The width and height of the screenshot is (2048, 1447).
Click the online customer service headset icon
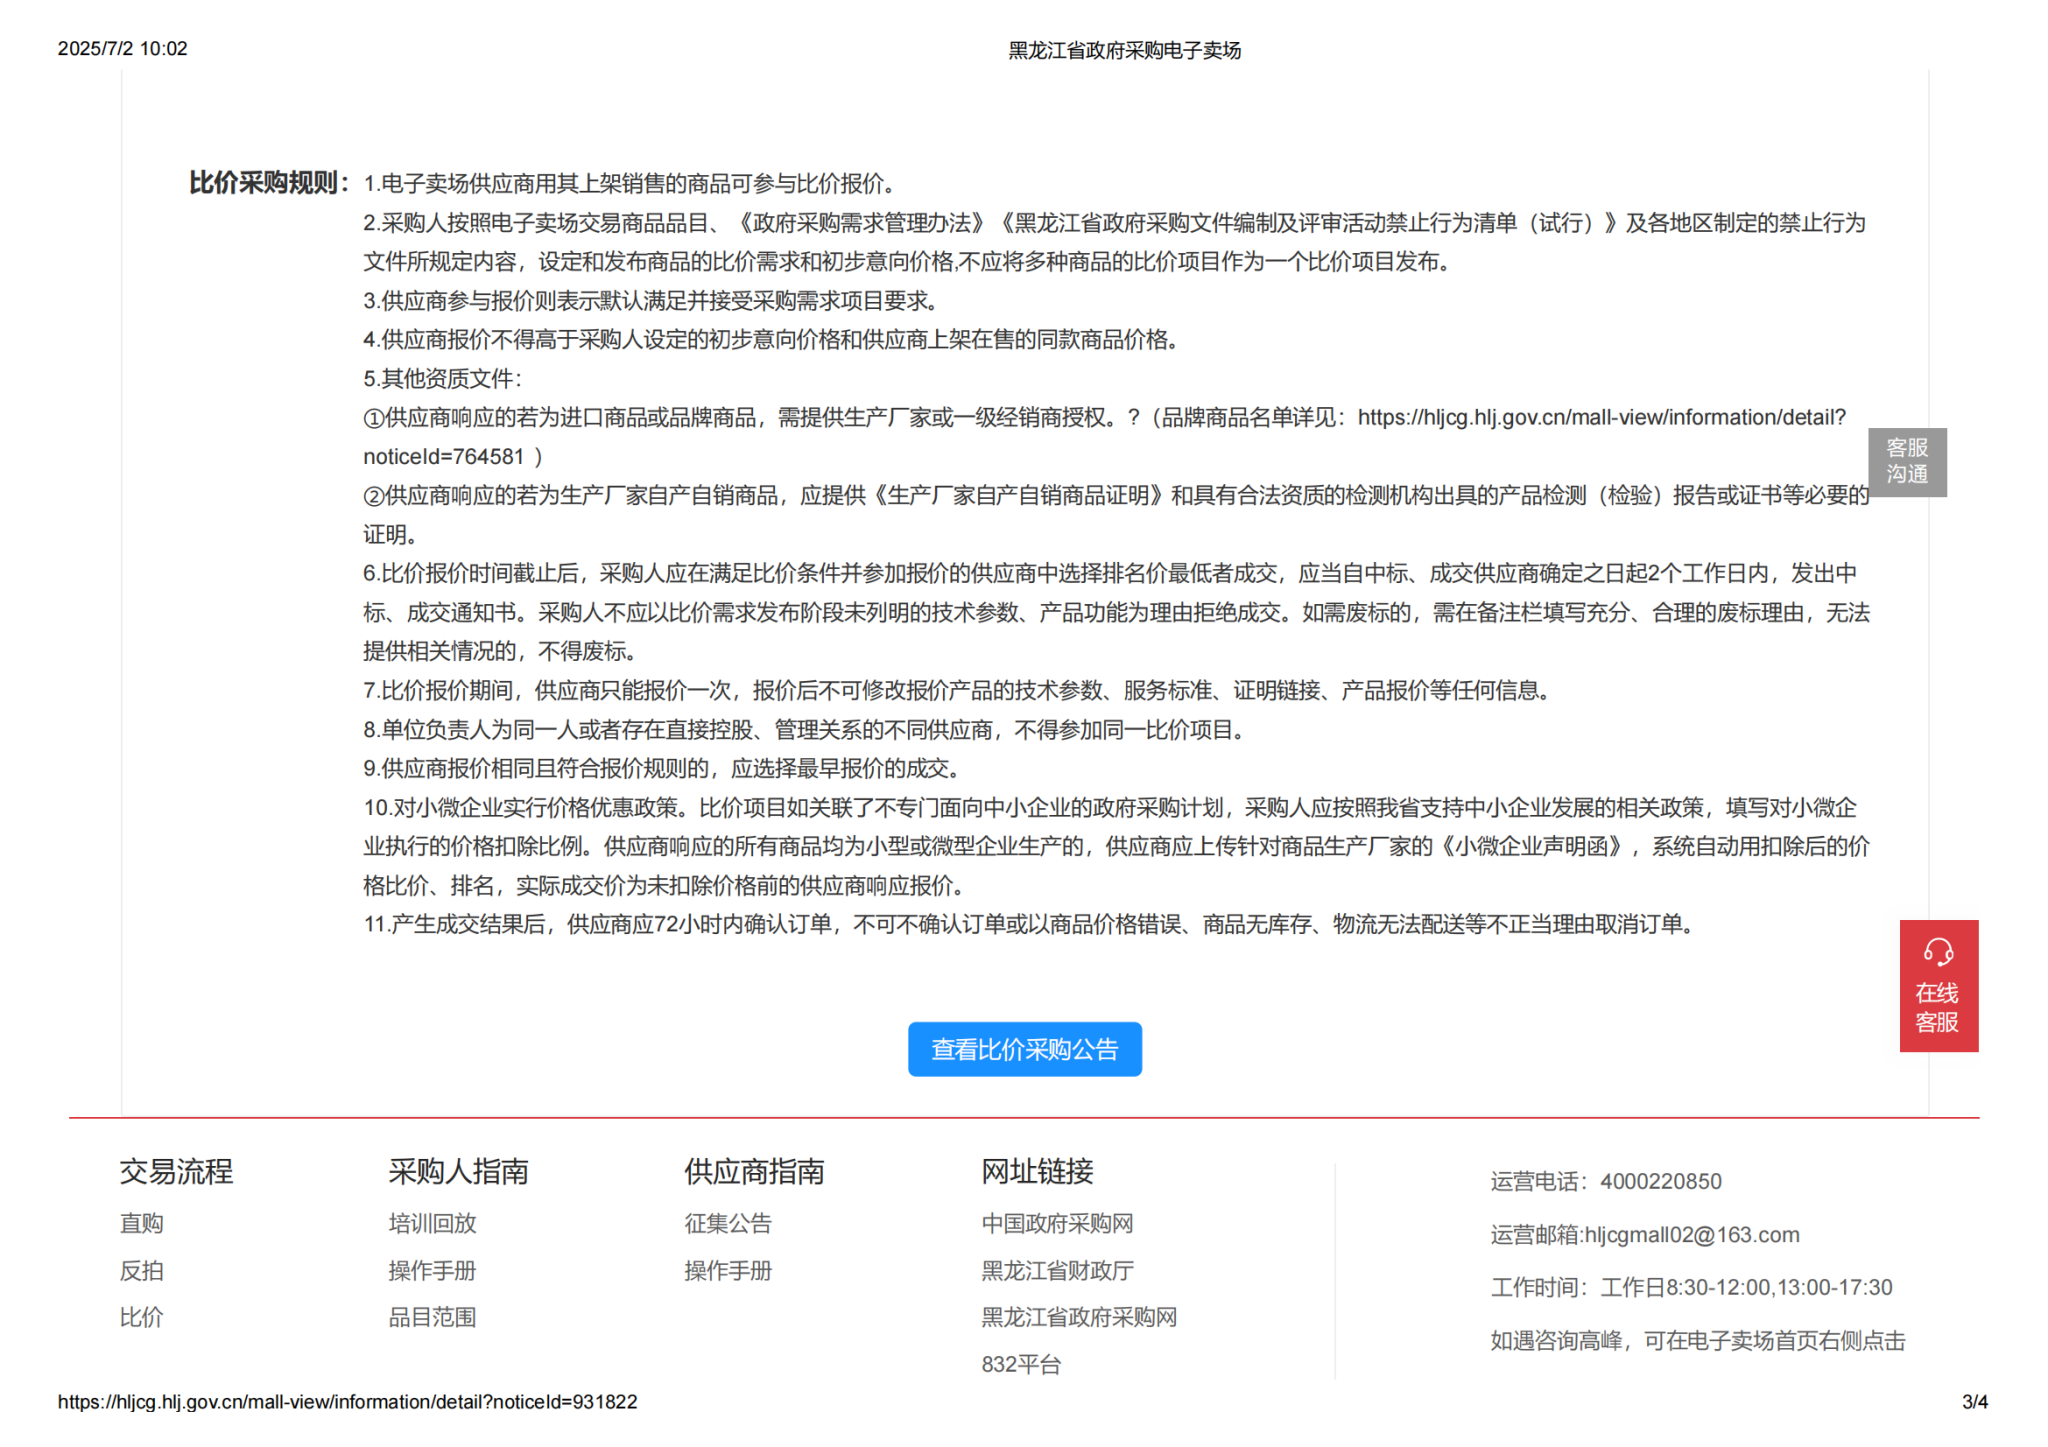point(1938,951)
